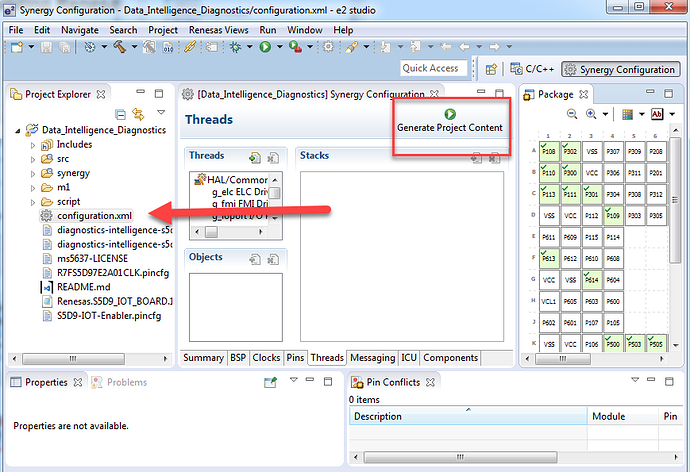Click the Ab pin label icon in Package

(x=657, y=114)
